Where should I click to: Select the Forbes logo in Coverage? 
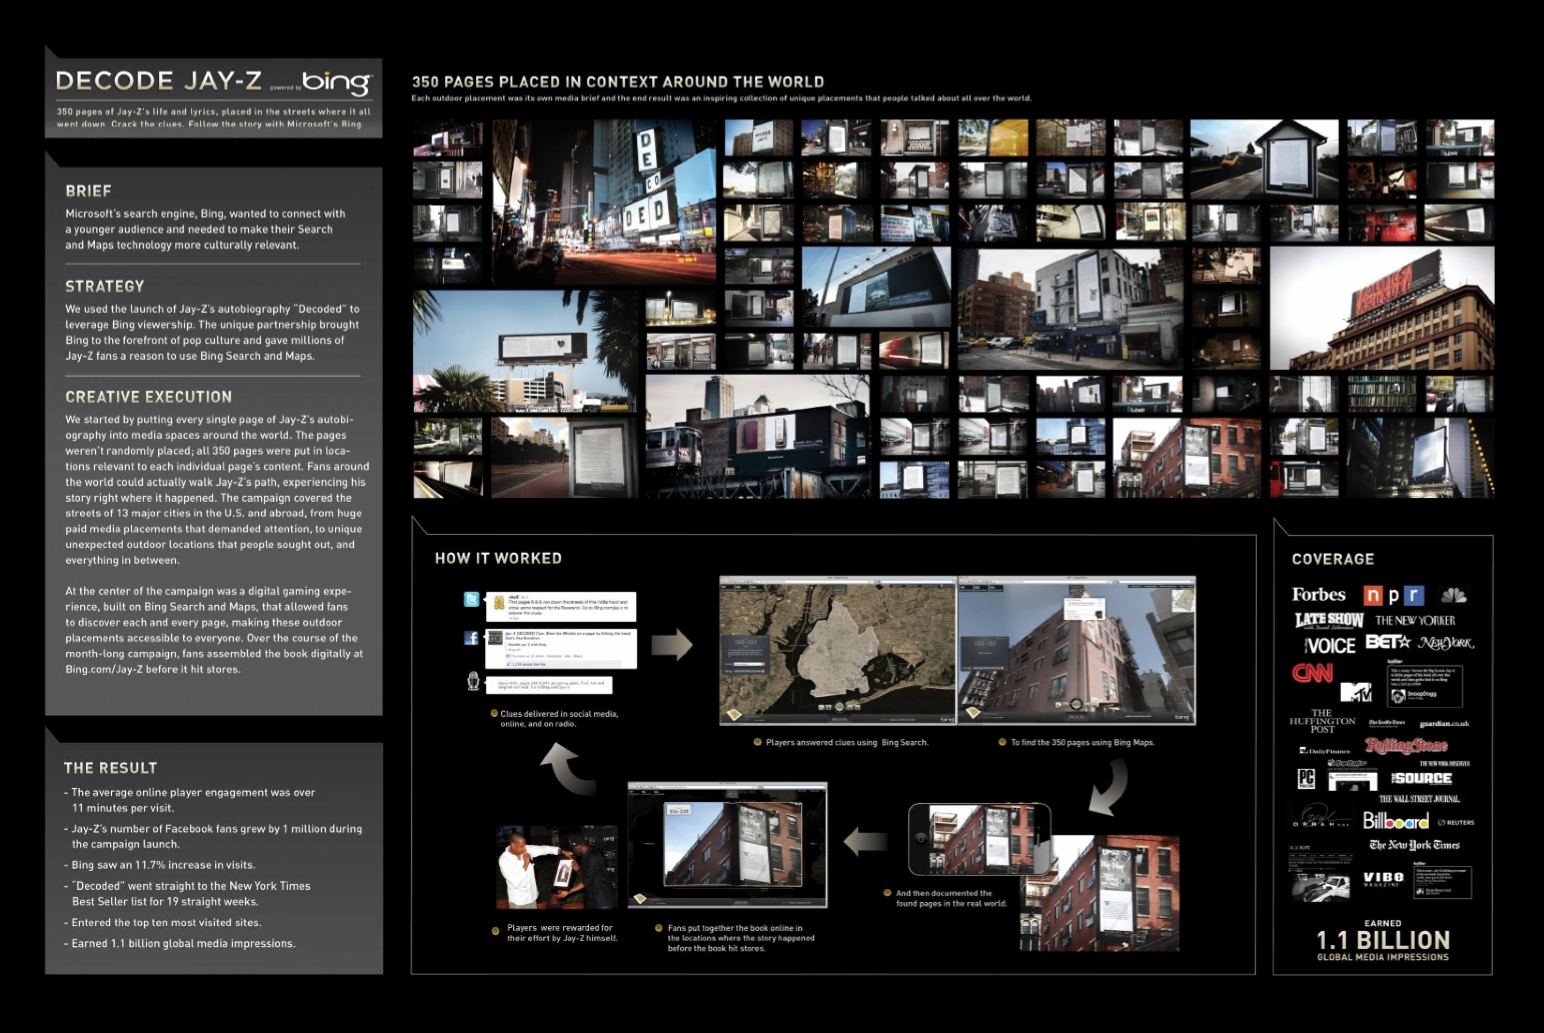(x=1319, y=595)
